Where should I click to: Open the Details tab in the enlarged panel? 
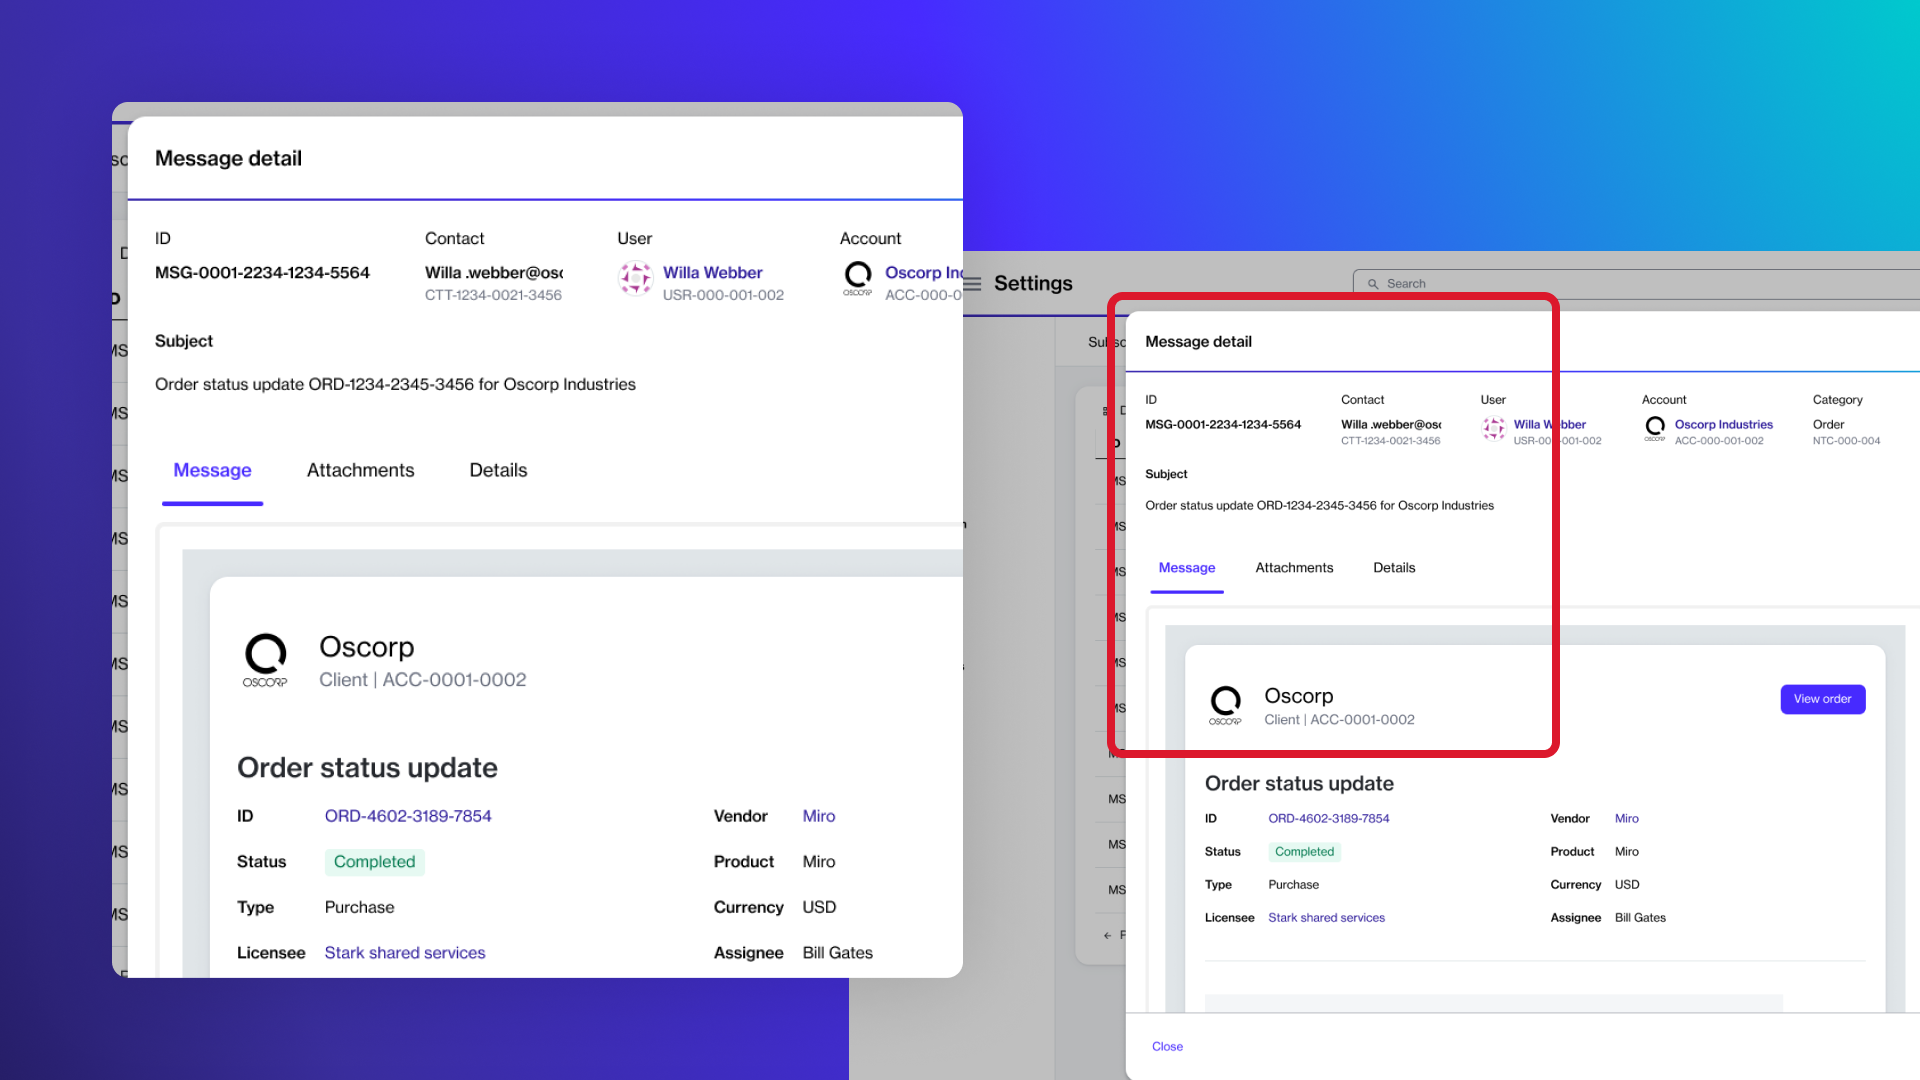click(498, 470)
